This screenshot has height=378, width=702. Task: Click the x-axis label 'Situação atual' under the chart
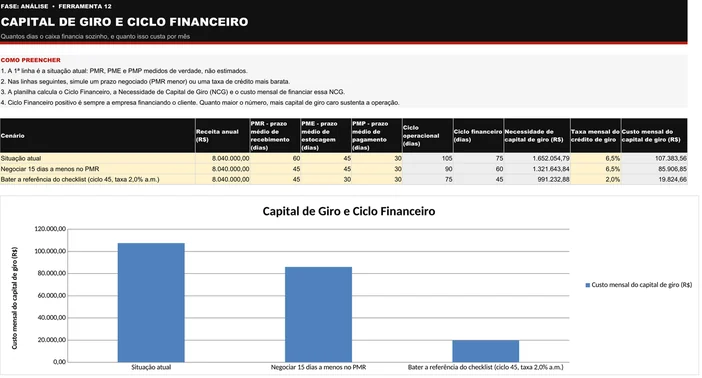[151, 367]
